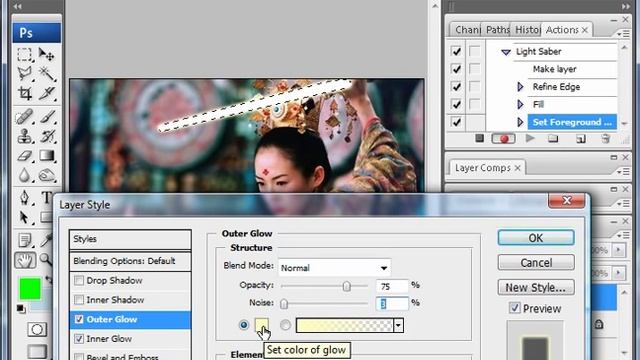
Task: Stop recording in Actions panel
Action: (x=480, y=139)
